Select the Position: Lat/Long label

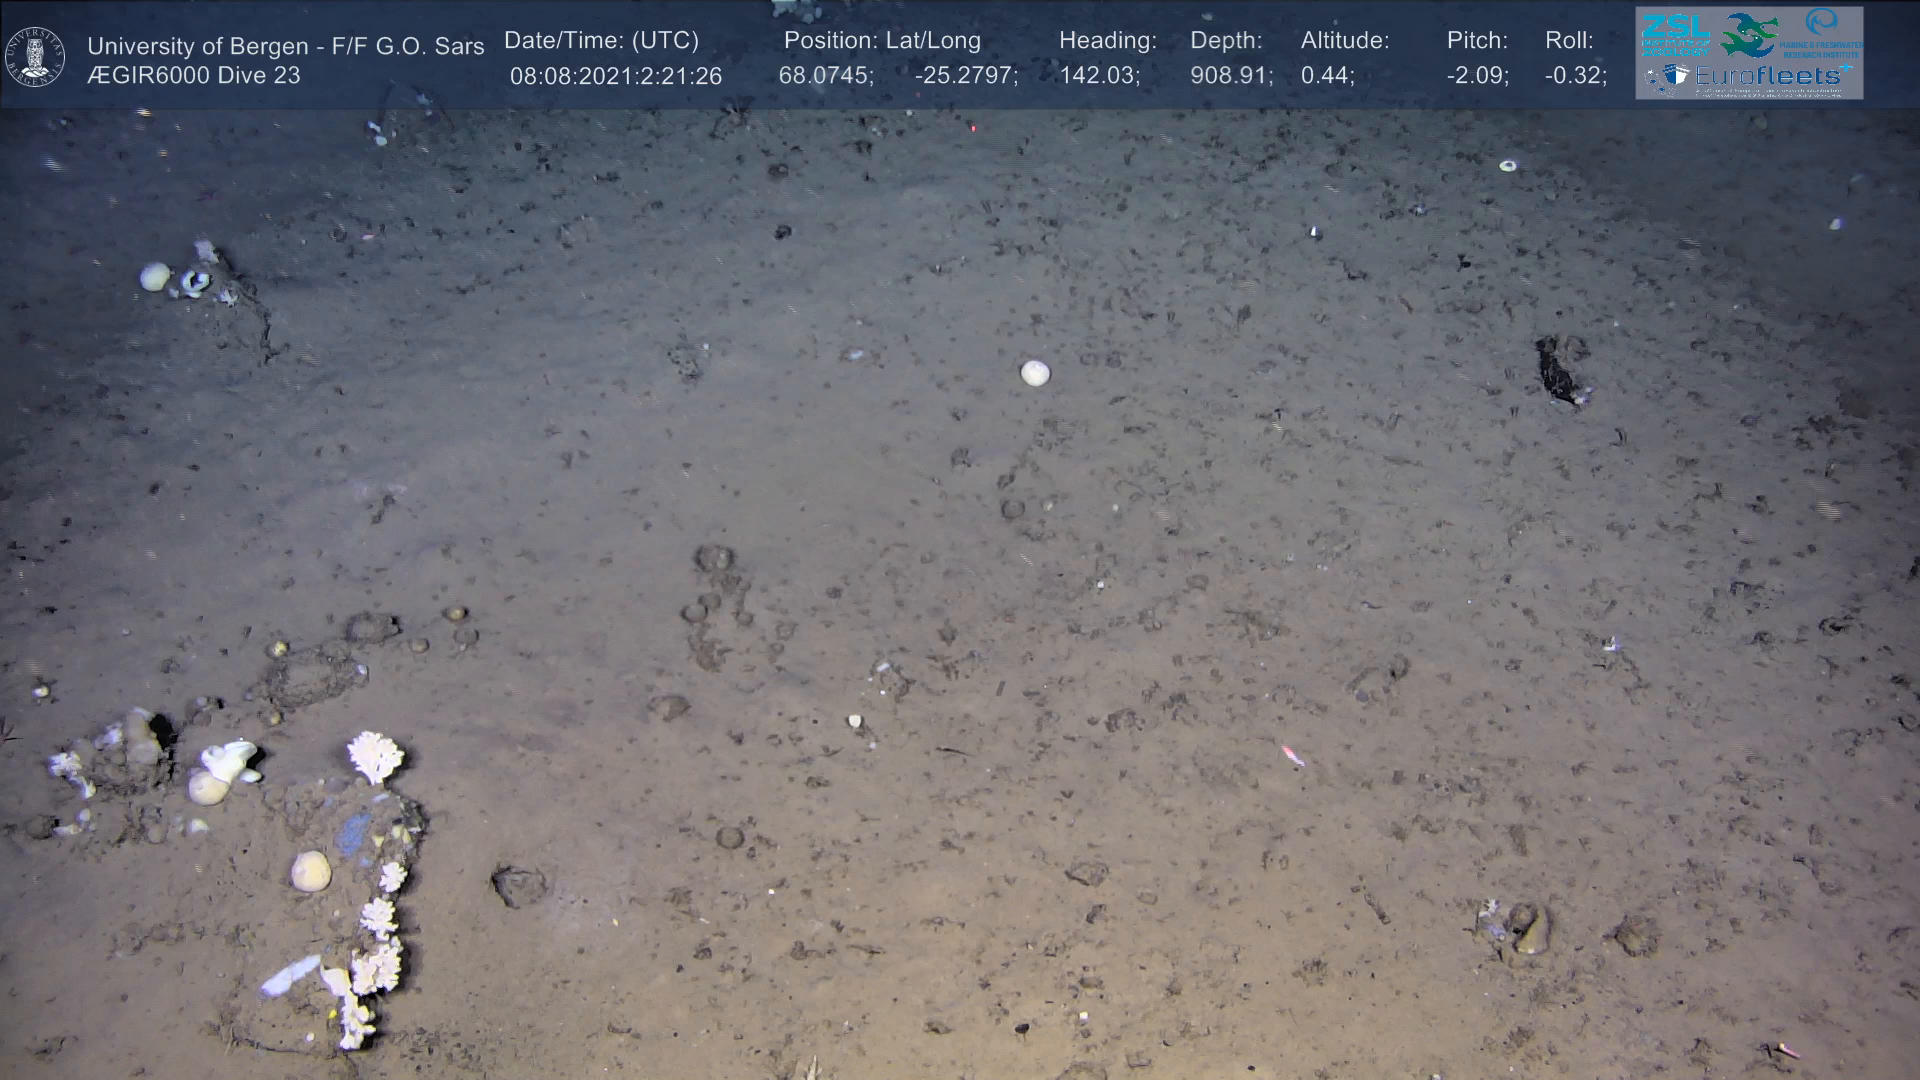(x=882, y=41)
